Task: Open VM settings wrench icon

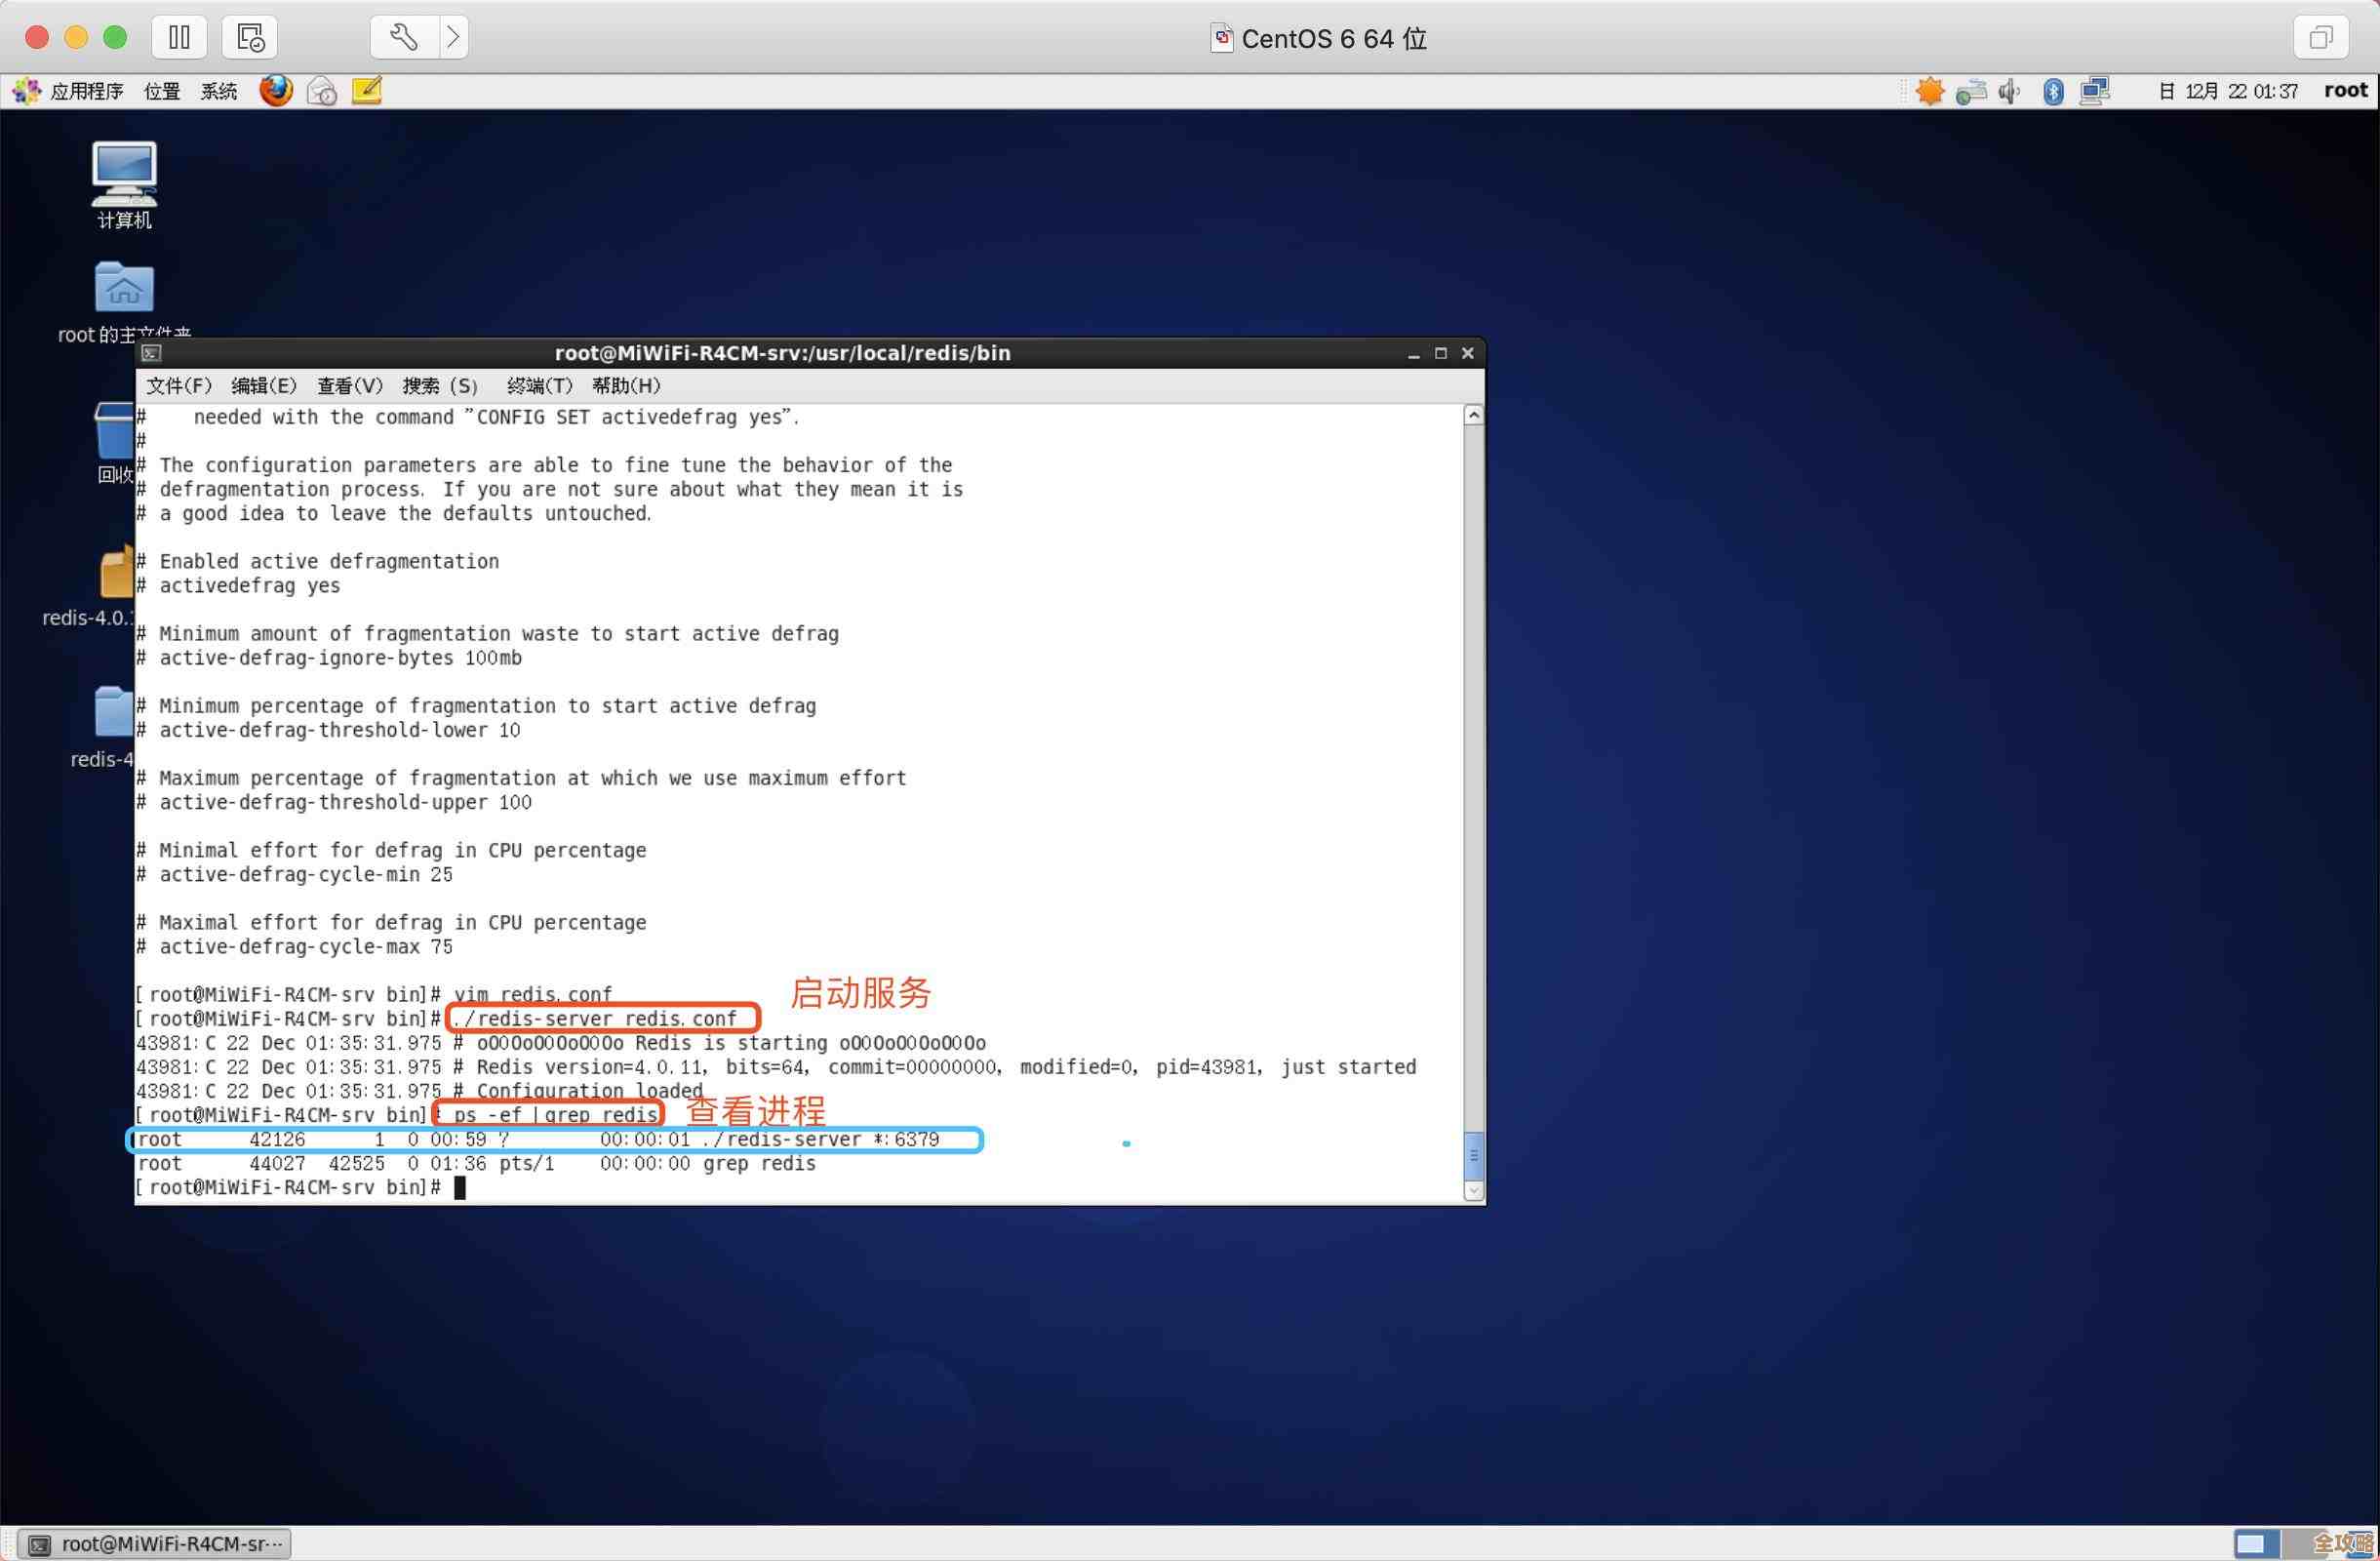Action: 404,38
